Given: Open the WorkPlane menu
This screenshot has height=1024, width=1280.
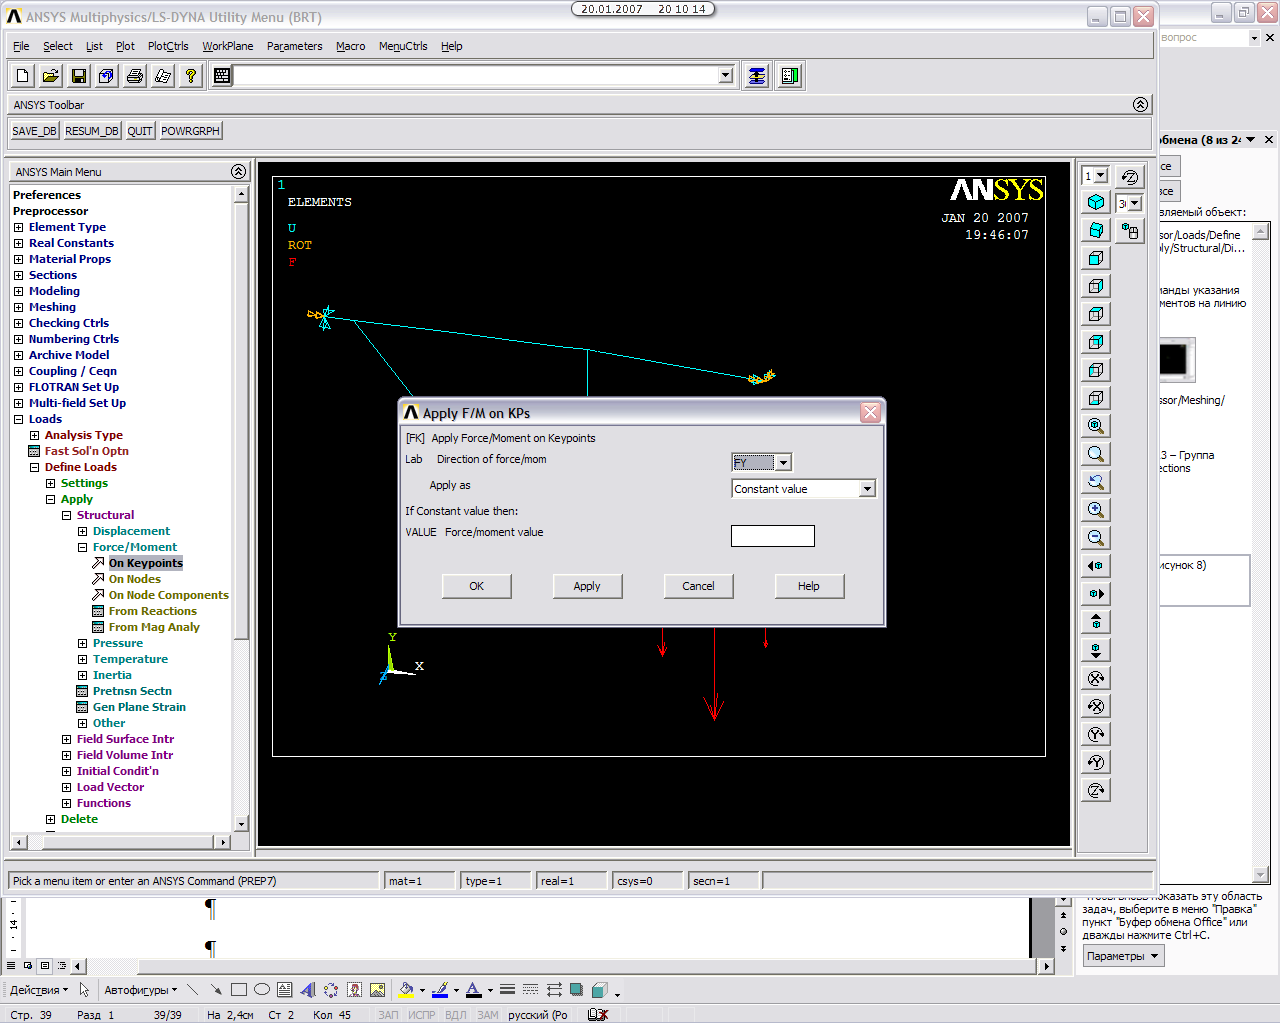Looking at the screenshot, I should (228, 46).
